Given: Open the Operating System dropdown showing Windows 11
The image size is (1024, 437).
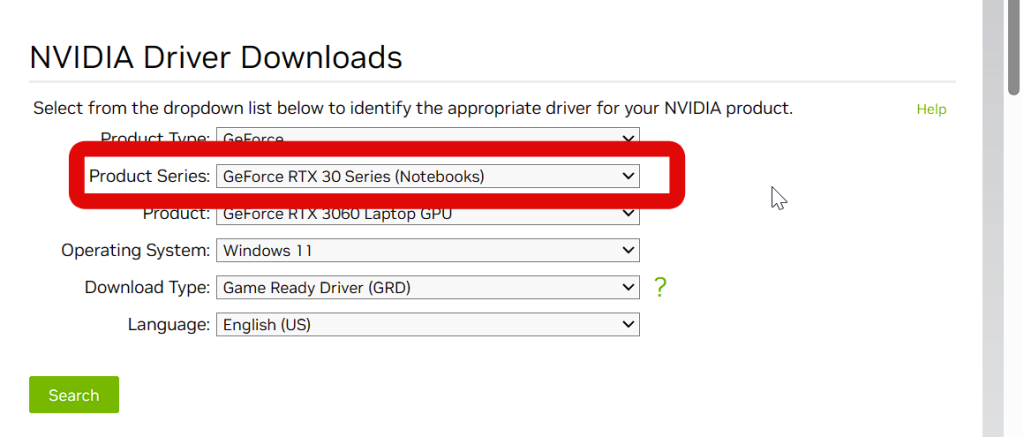Looking at the screenshot, I should coord(428,250).
